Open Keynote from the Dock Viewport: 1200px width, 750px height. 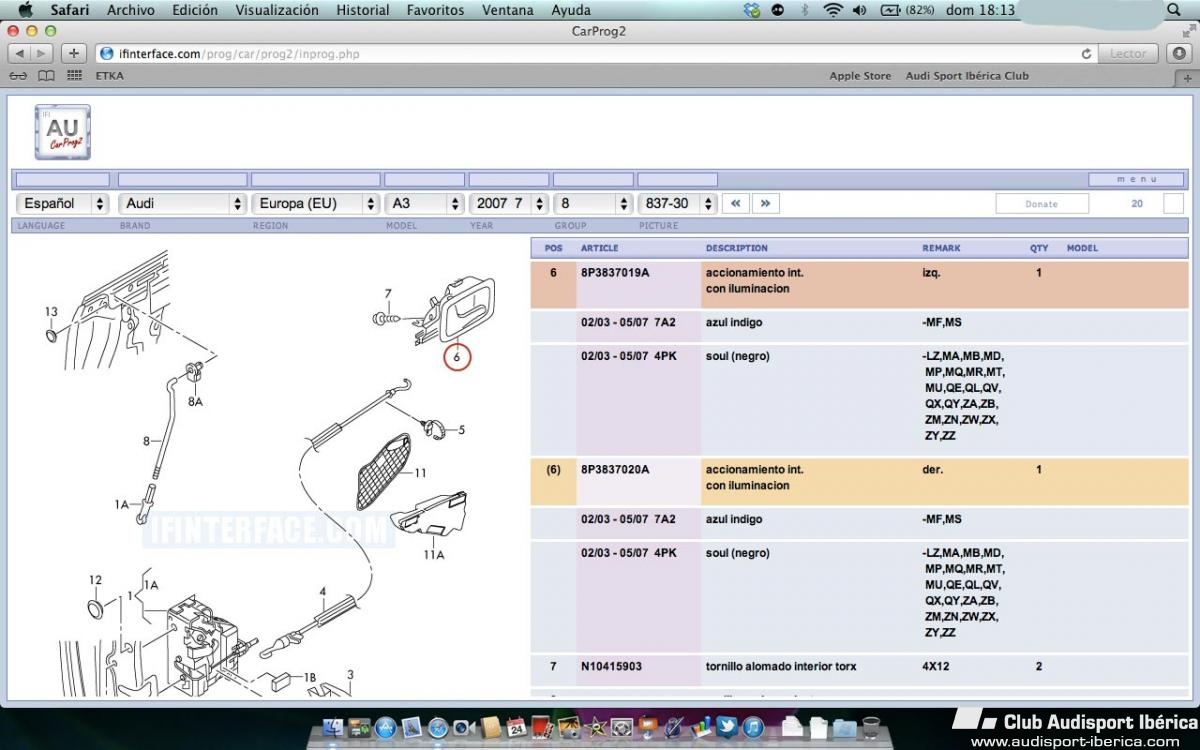pos(648,727)
